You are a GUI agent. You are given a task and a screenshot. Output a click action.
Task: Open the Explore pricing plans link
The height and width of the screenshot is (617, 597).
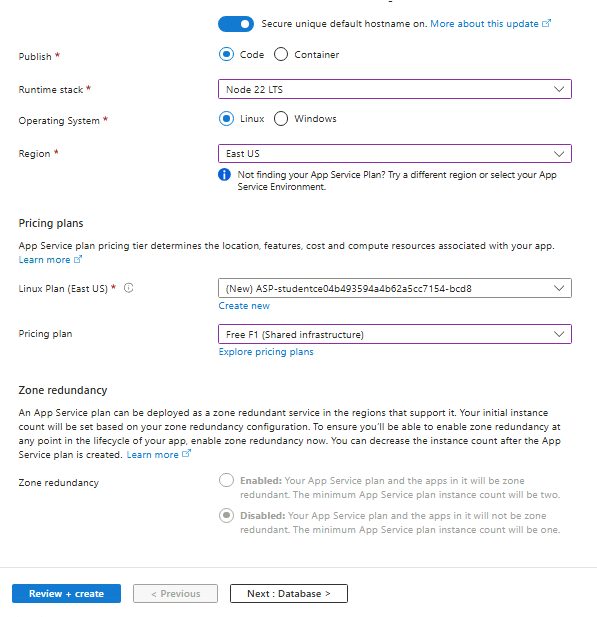pos(266,351)
